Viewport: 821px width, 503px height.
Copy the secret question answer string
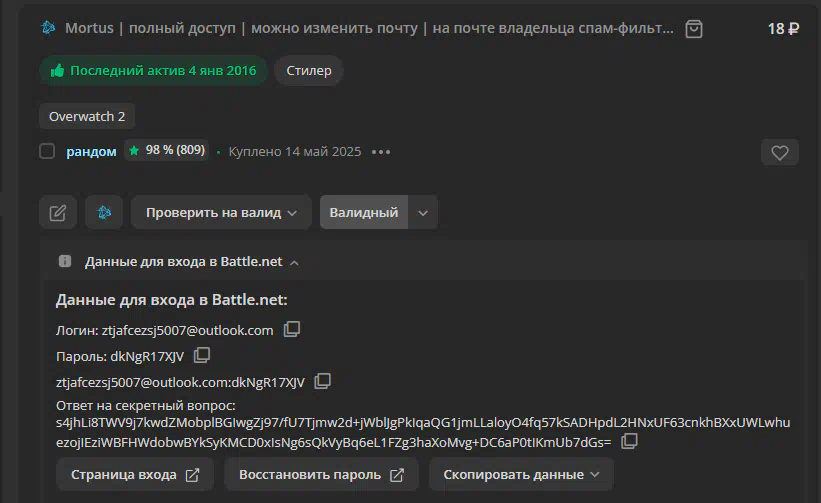click(x=629, y=441)
